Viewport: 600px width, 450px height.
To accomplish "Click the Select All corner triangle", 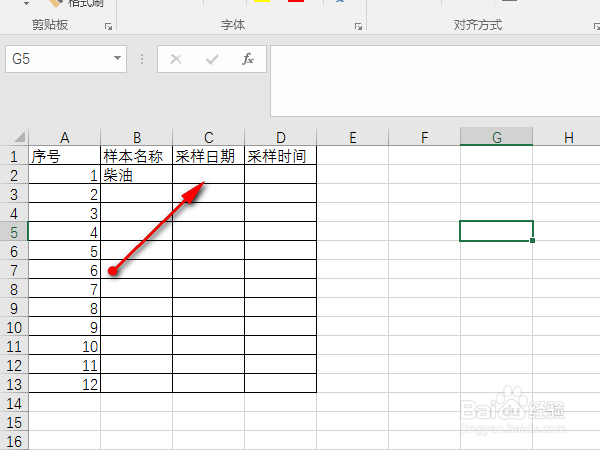I will (x=19, y=137).
